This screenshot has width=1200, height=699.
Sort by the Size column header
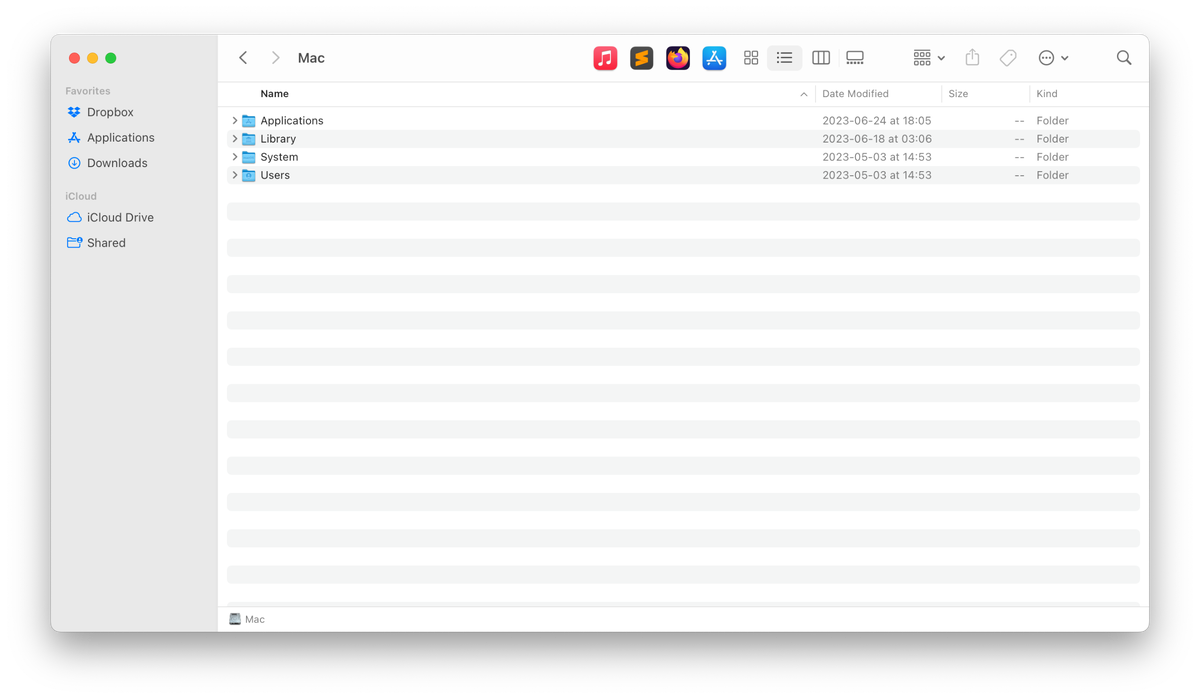tap(958, 94)
